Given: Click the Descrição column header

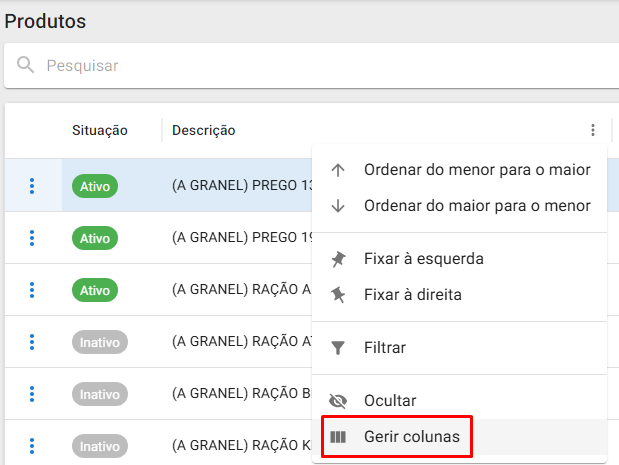Looking at the screenshot, I should [x=204, y=130].
